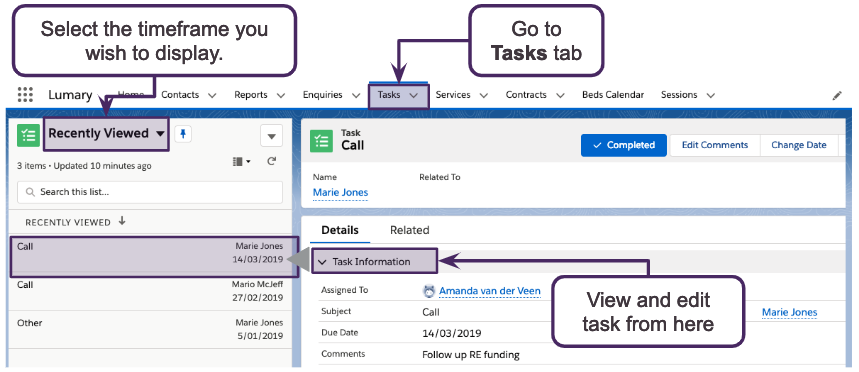Click the avatar icon next to Amanda van der Veen
Image resolution: width=859 pixels, height=372 pixels.
pyautogui.click(x=430, y=291)
